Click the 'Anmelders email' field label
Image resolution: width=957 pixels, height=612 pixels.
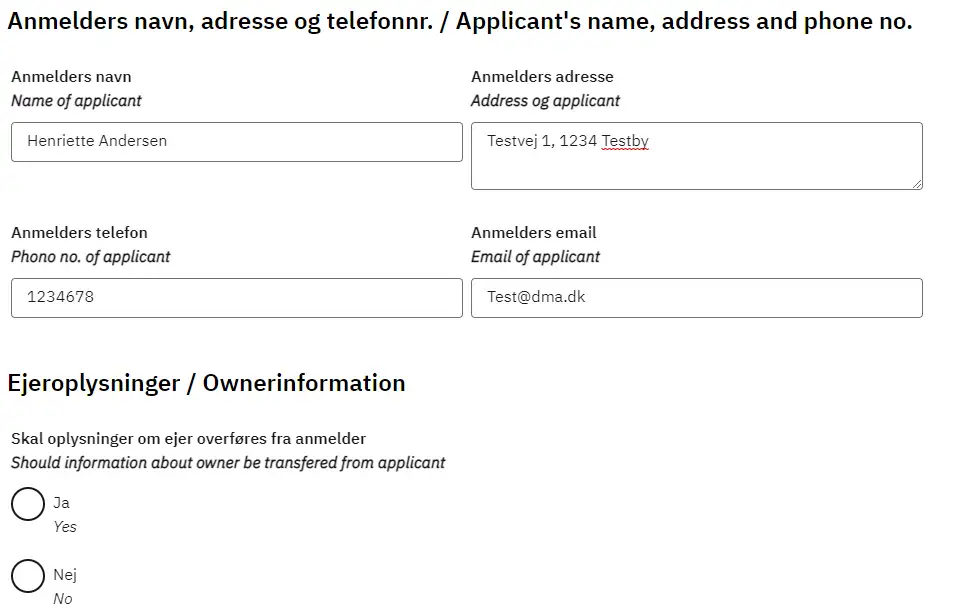tap(533, 233)
